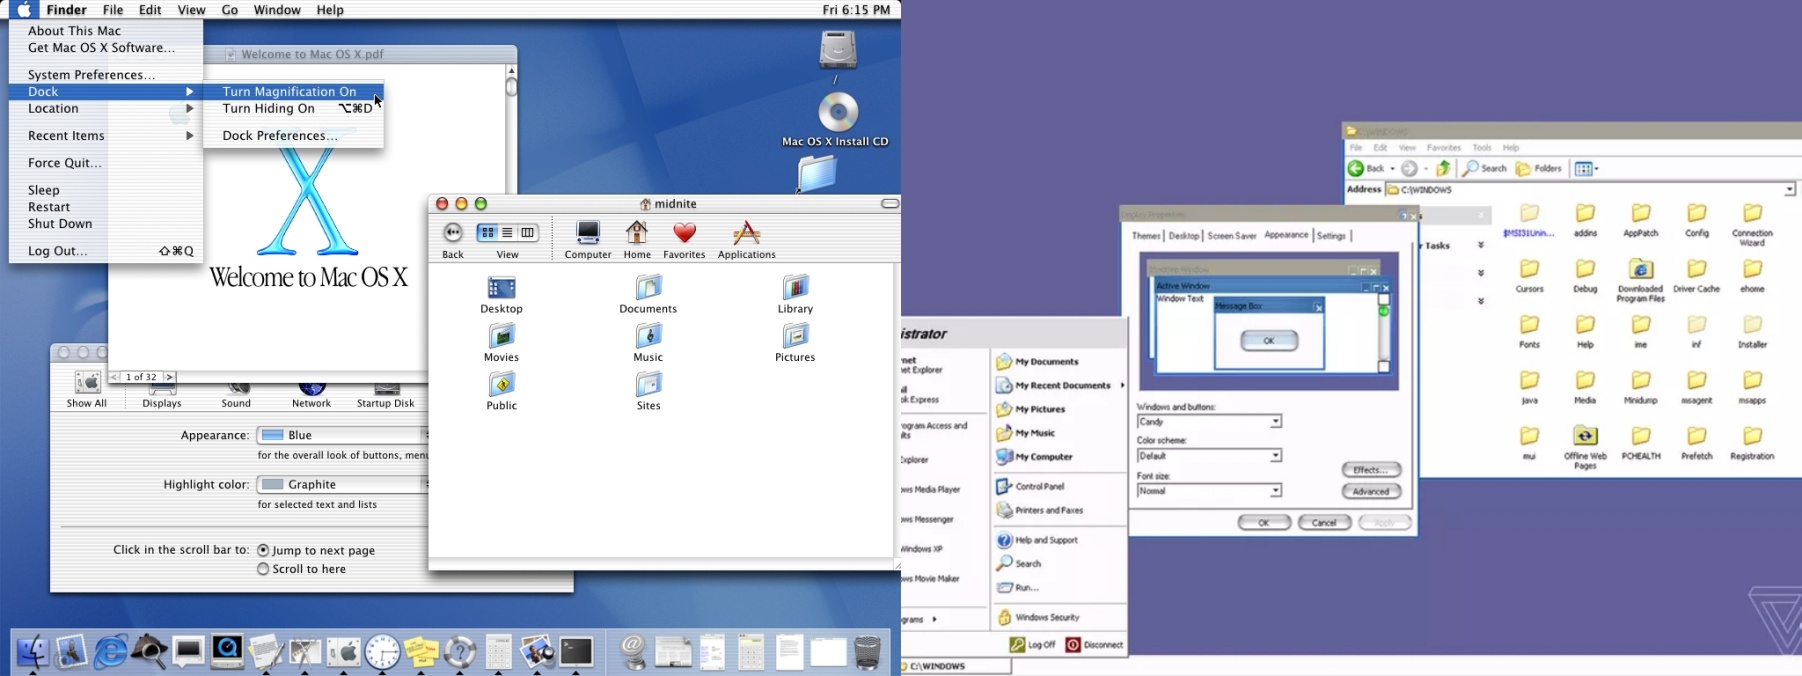Open the Movies folder in midnite window
Viewport: 1802px width, 676px height.
[501, 342]
